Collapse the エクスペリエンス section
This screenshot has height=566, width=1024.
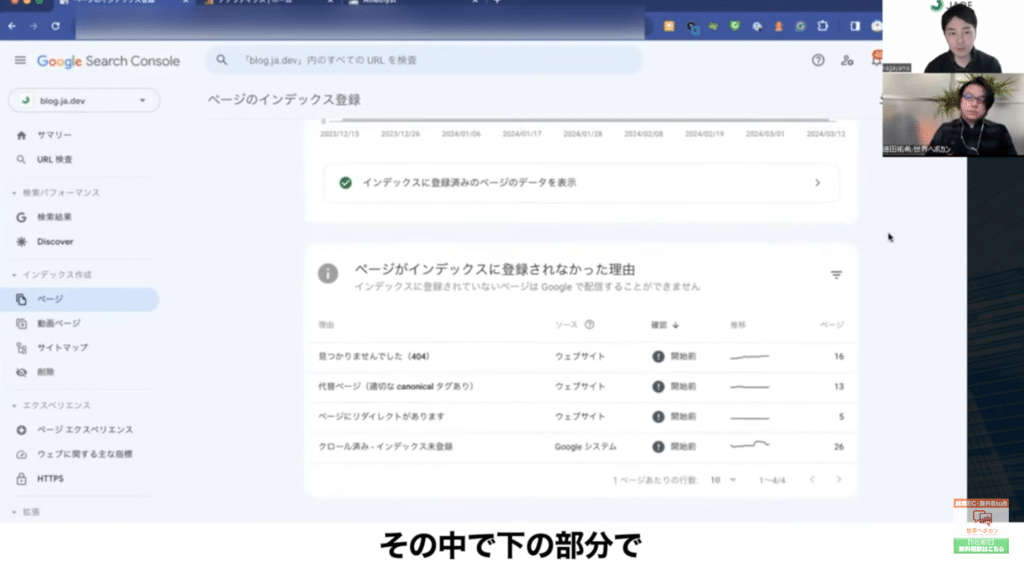(x=52, y=405)
